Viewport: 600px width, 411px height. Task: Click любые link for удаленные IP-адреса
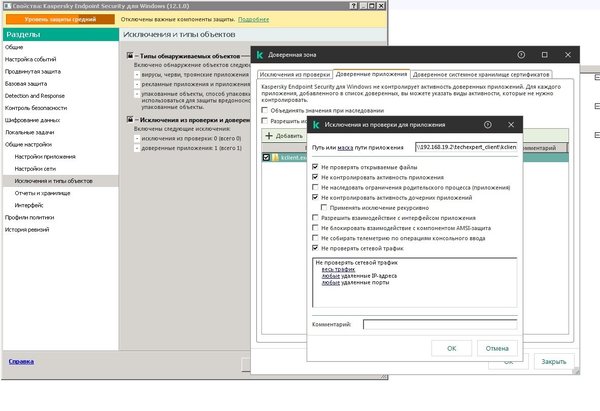point(331,276)
